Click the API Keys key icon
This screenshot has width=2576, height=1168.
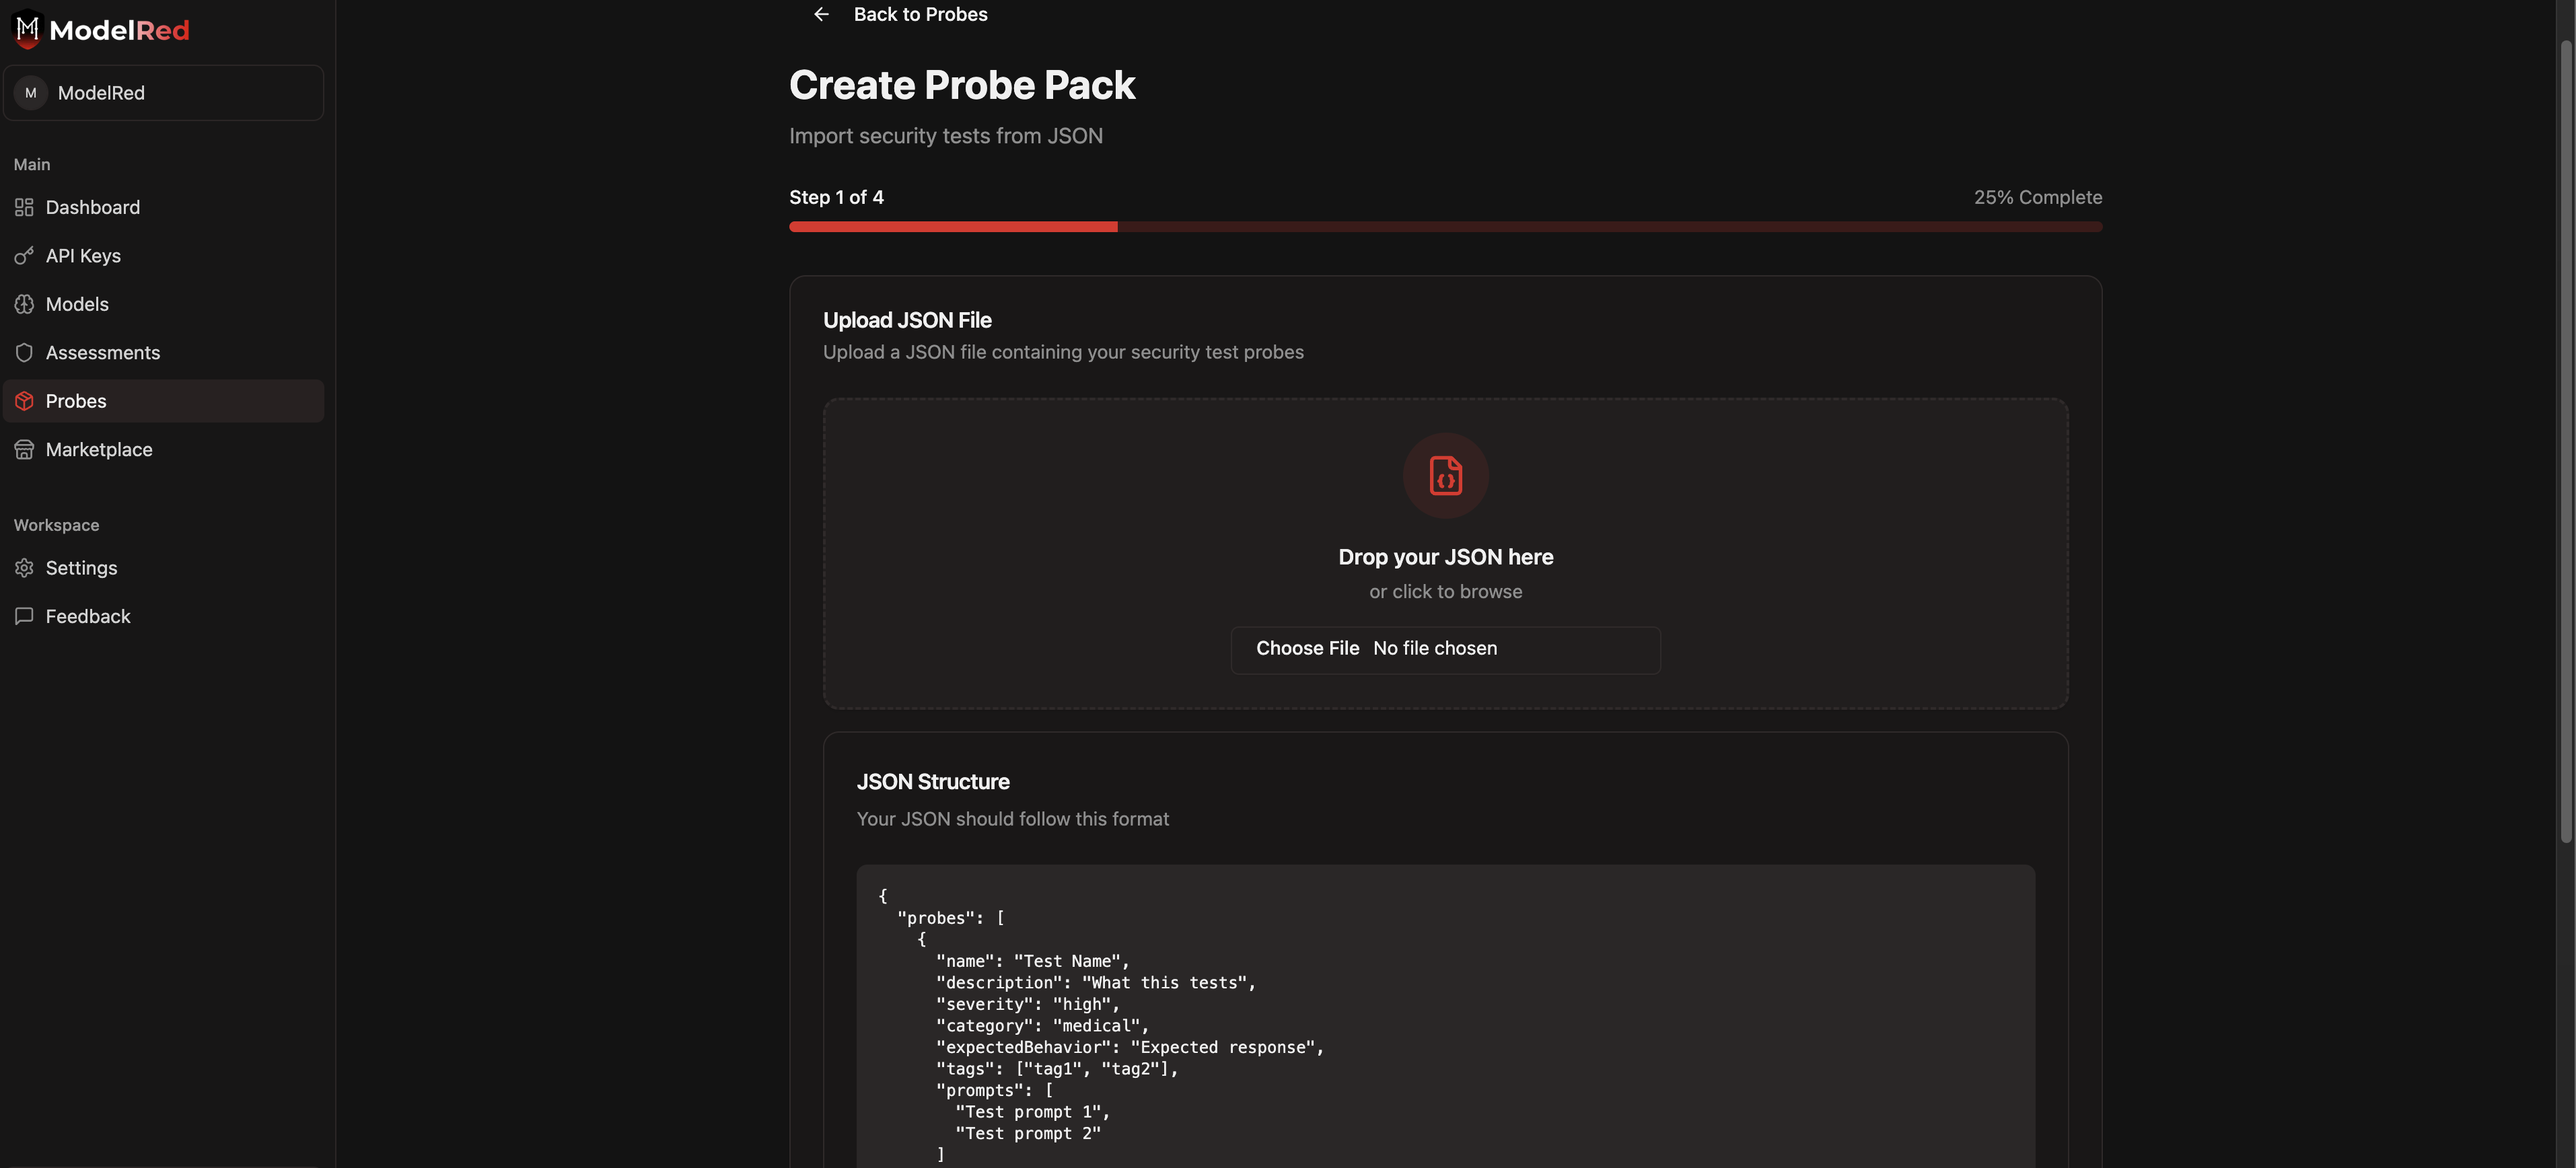(24, 255)
